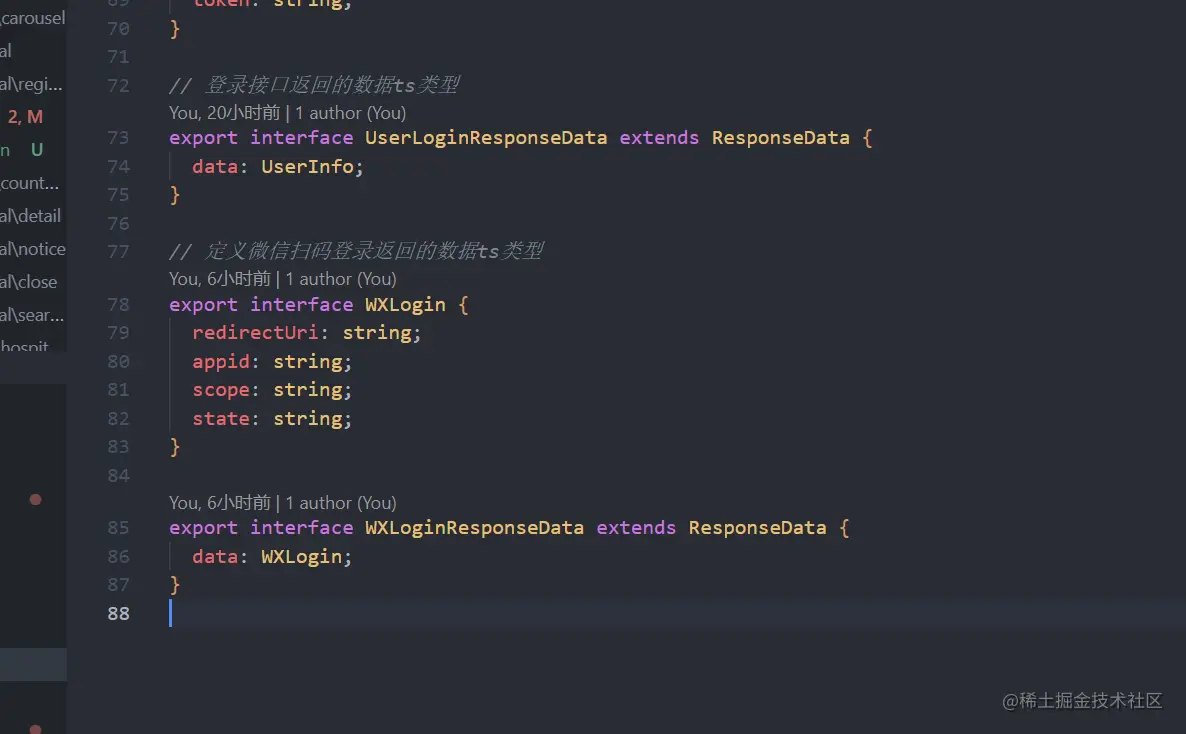Image resolution: width=1186 pixels, height=734 pixels.
Task: Click the identifier 'UserLoginResponseData'
Action: pyautogui.click(x=486, y=138)
